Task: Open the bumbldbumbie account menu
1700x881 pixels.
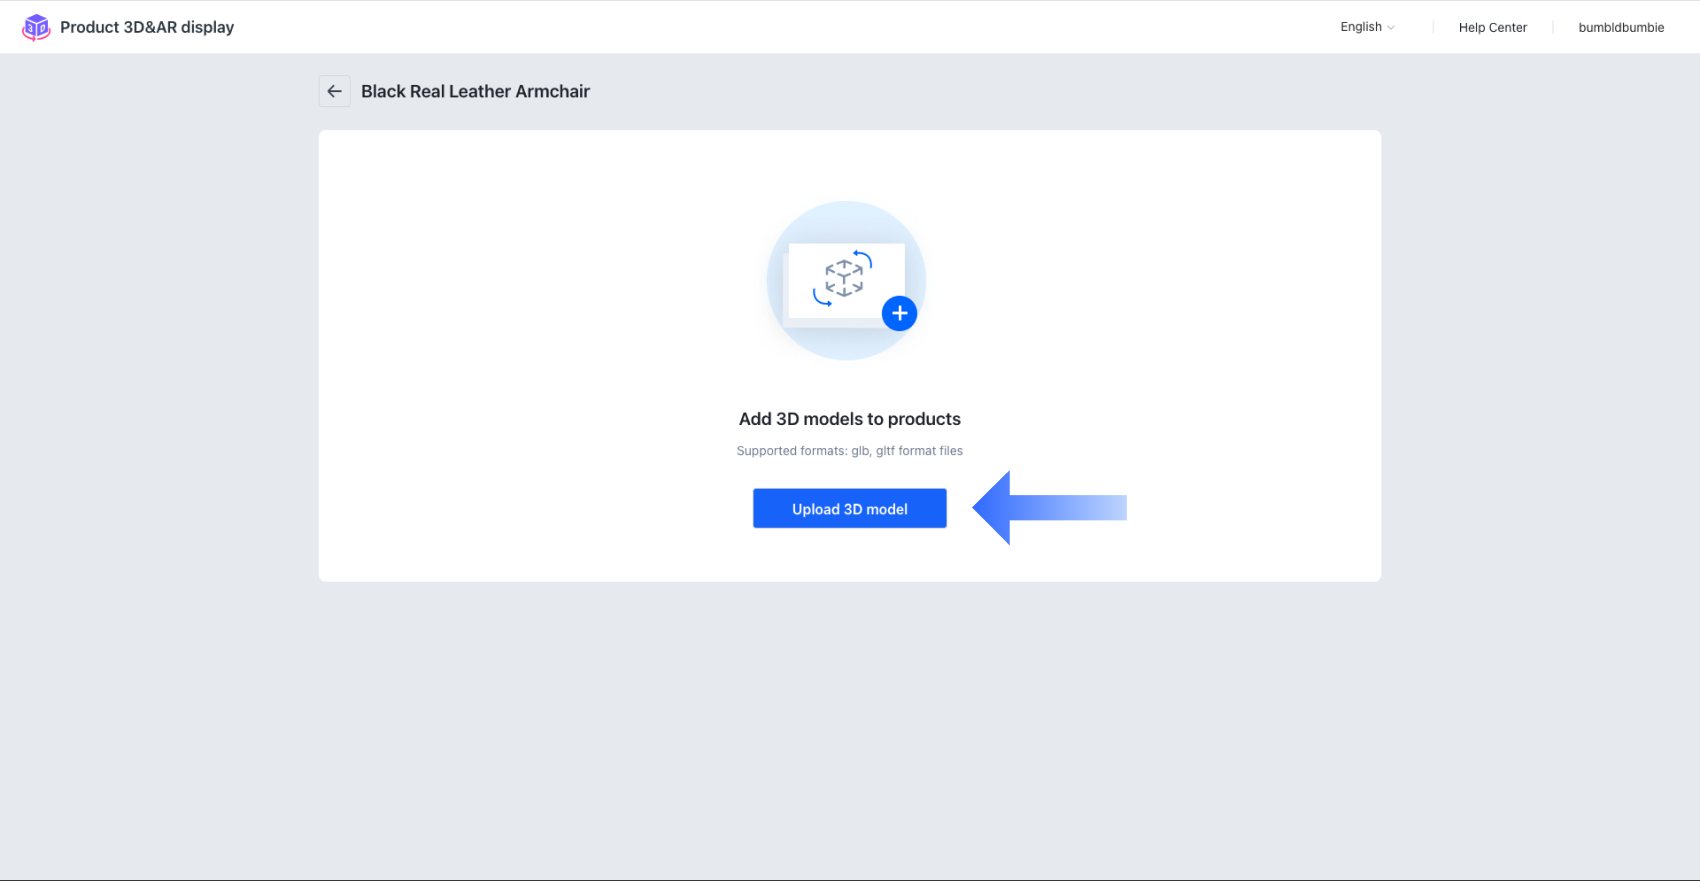Action: point(1621,27)
